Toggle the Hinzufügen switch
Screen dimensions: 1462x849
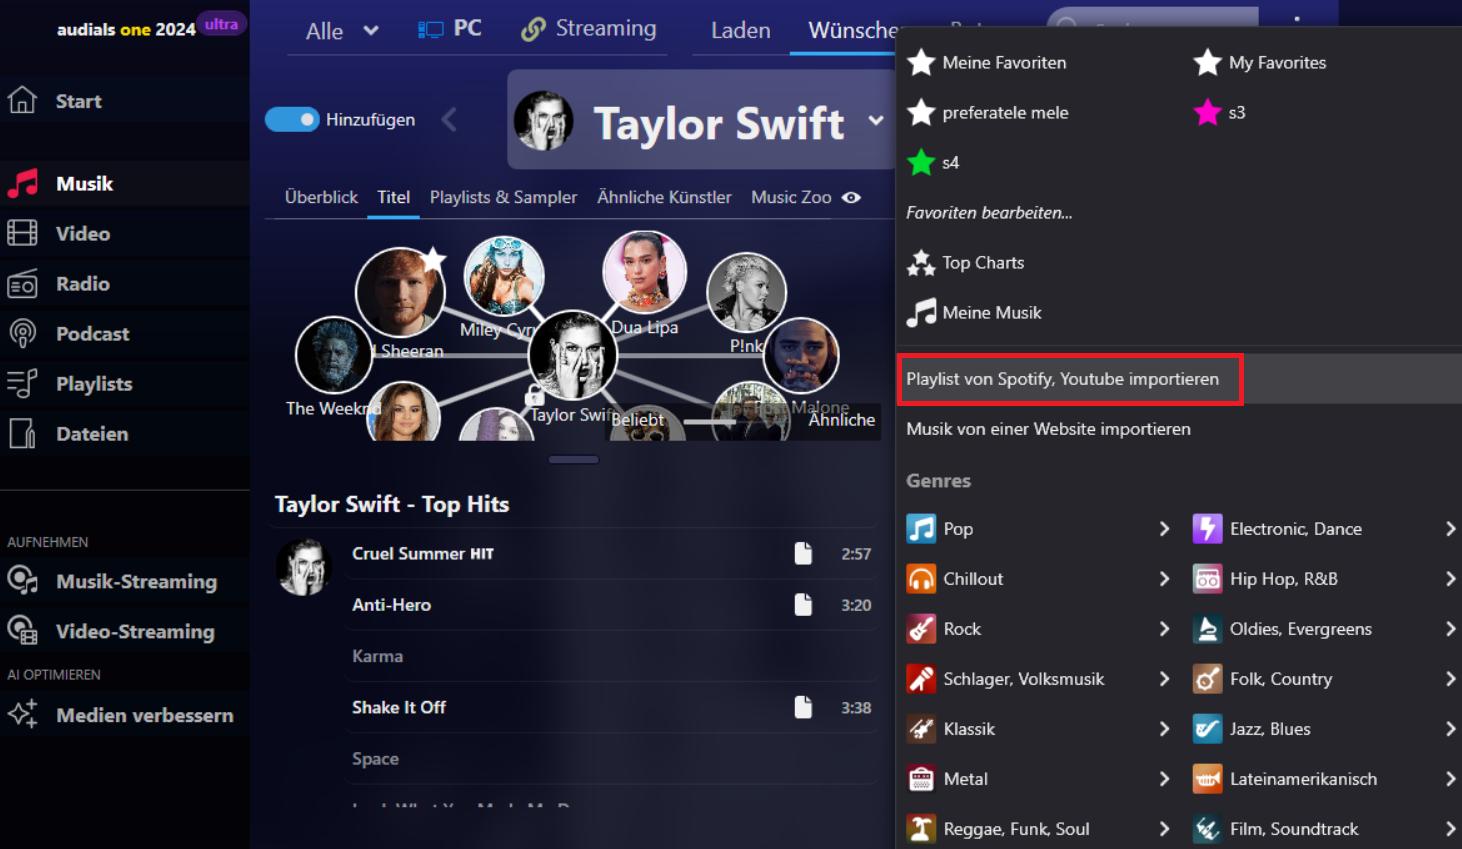click(x=292, y=119)
